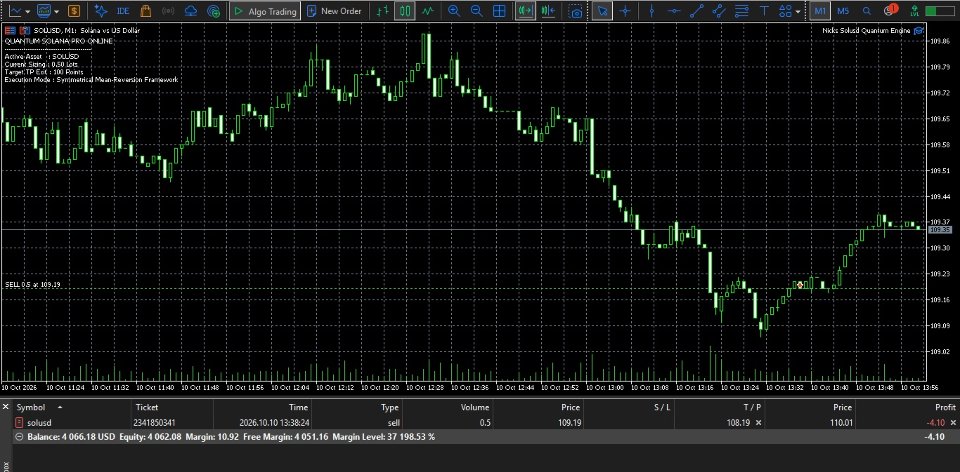Click the copy trading radar icon
Image resolution: width=960 pixels, height=472 pixels.
point(214,11)
